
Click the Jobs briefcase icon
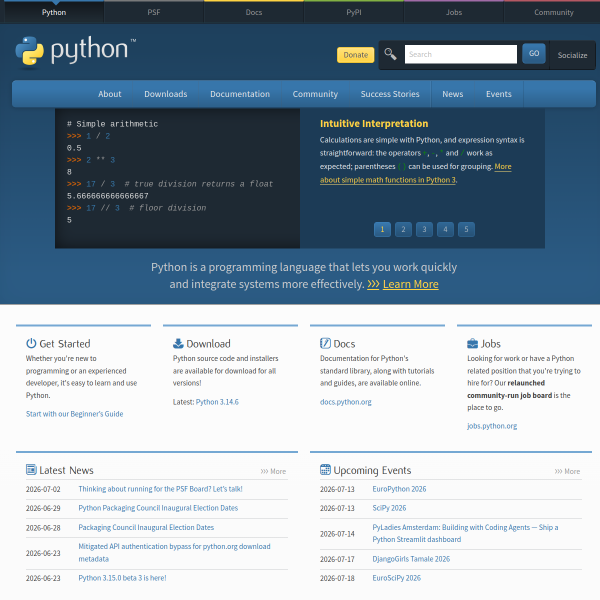pyautogui.click(x=472, y=343)
